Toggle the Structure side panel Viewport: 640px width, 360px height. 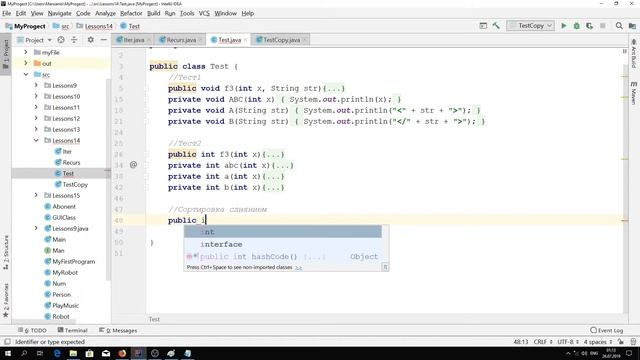tap(6, 252)
